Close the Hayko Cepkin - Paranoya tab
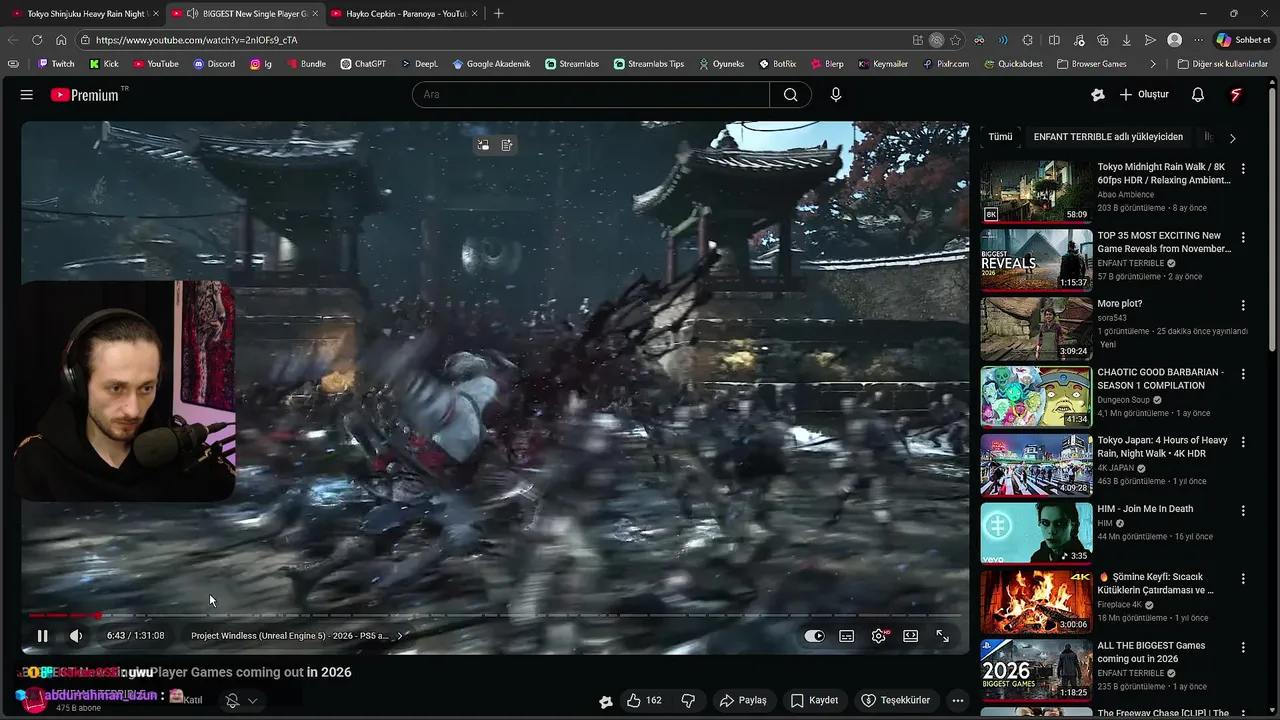Viewport: 1280px width, 720px height. click(x=473, y=14)
